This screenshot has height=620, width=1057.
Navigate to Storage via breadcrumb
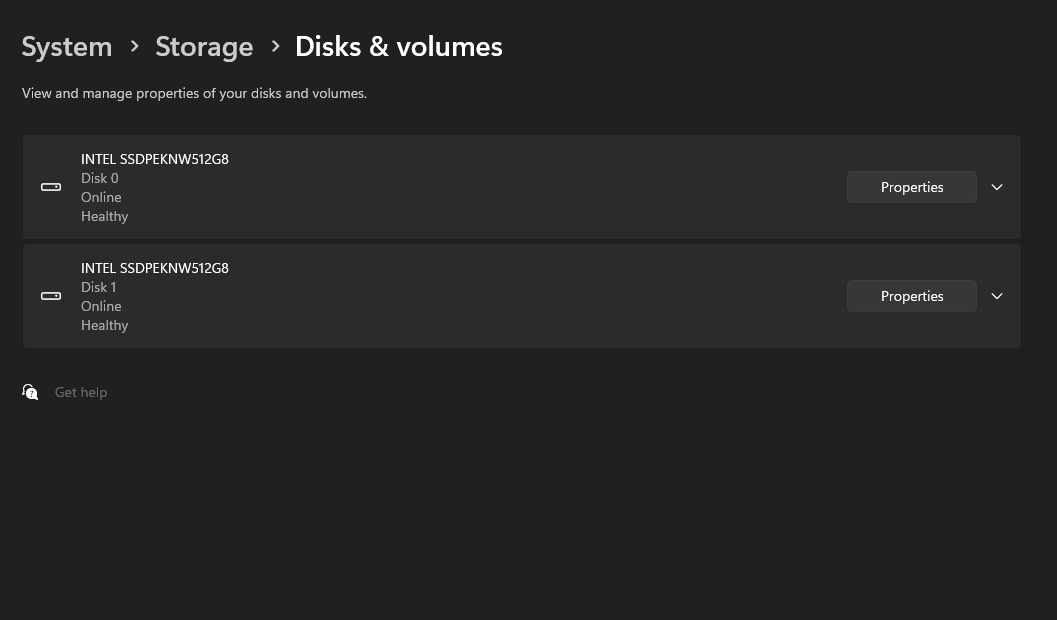pos(204,46)
